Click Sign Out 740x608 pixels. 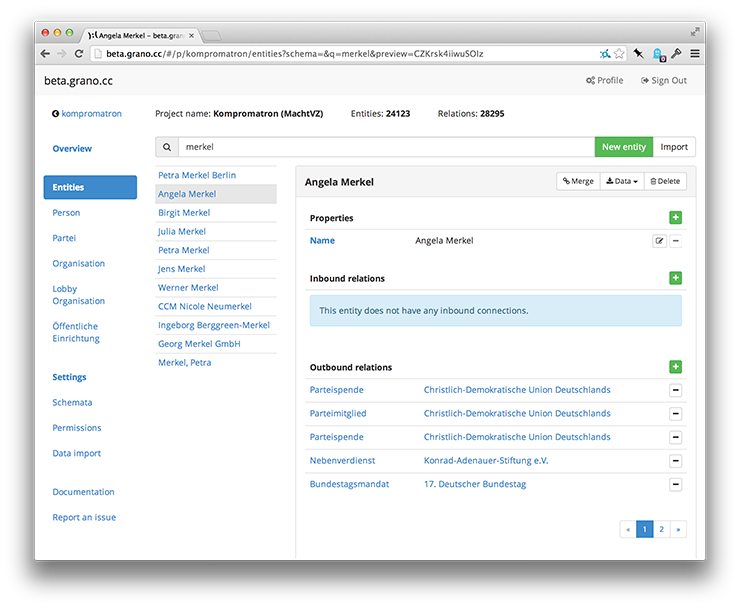(x=664, y=80)
